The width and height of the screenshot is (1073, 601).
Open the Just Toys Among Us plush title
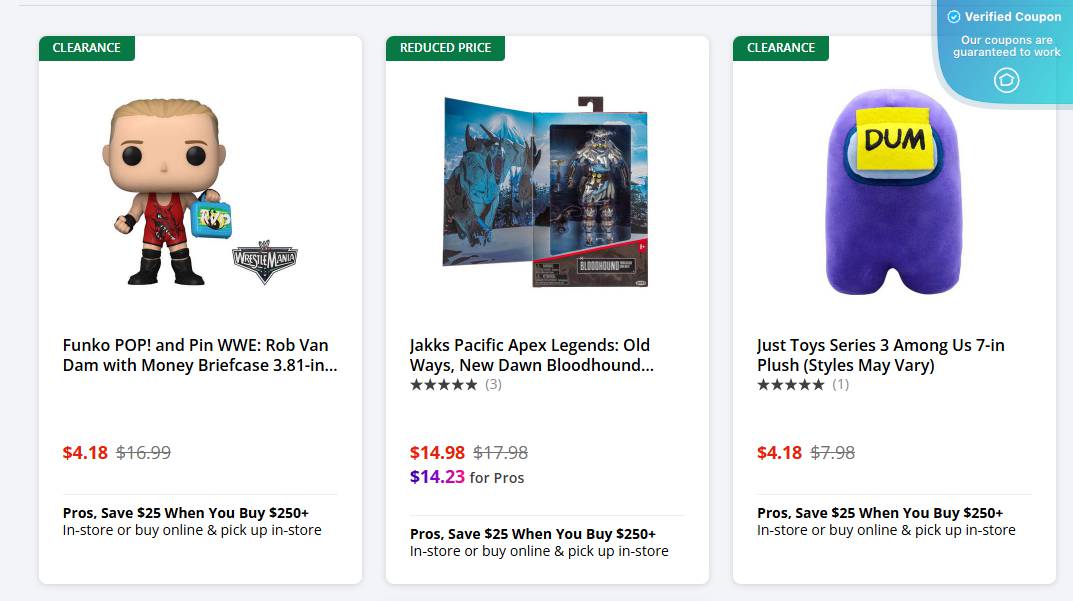pyautogui.click(x=880, y=355)
